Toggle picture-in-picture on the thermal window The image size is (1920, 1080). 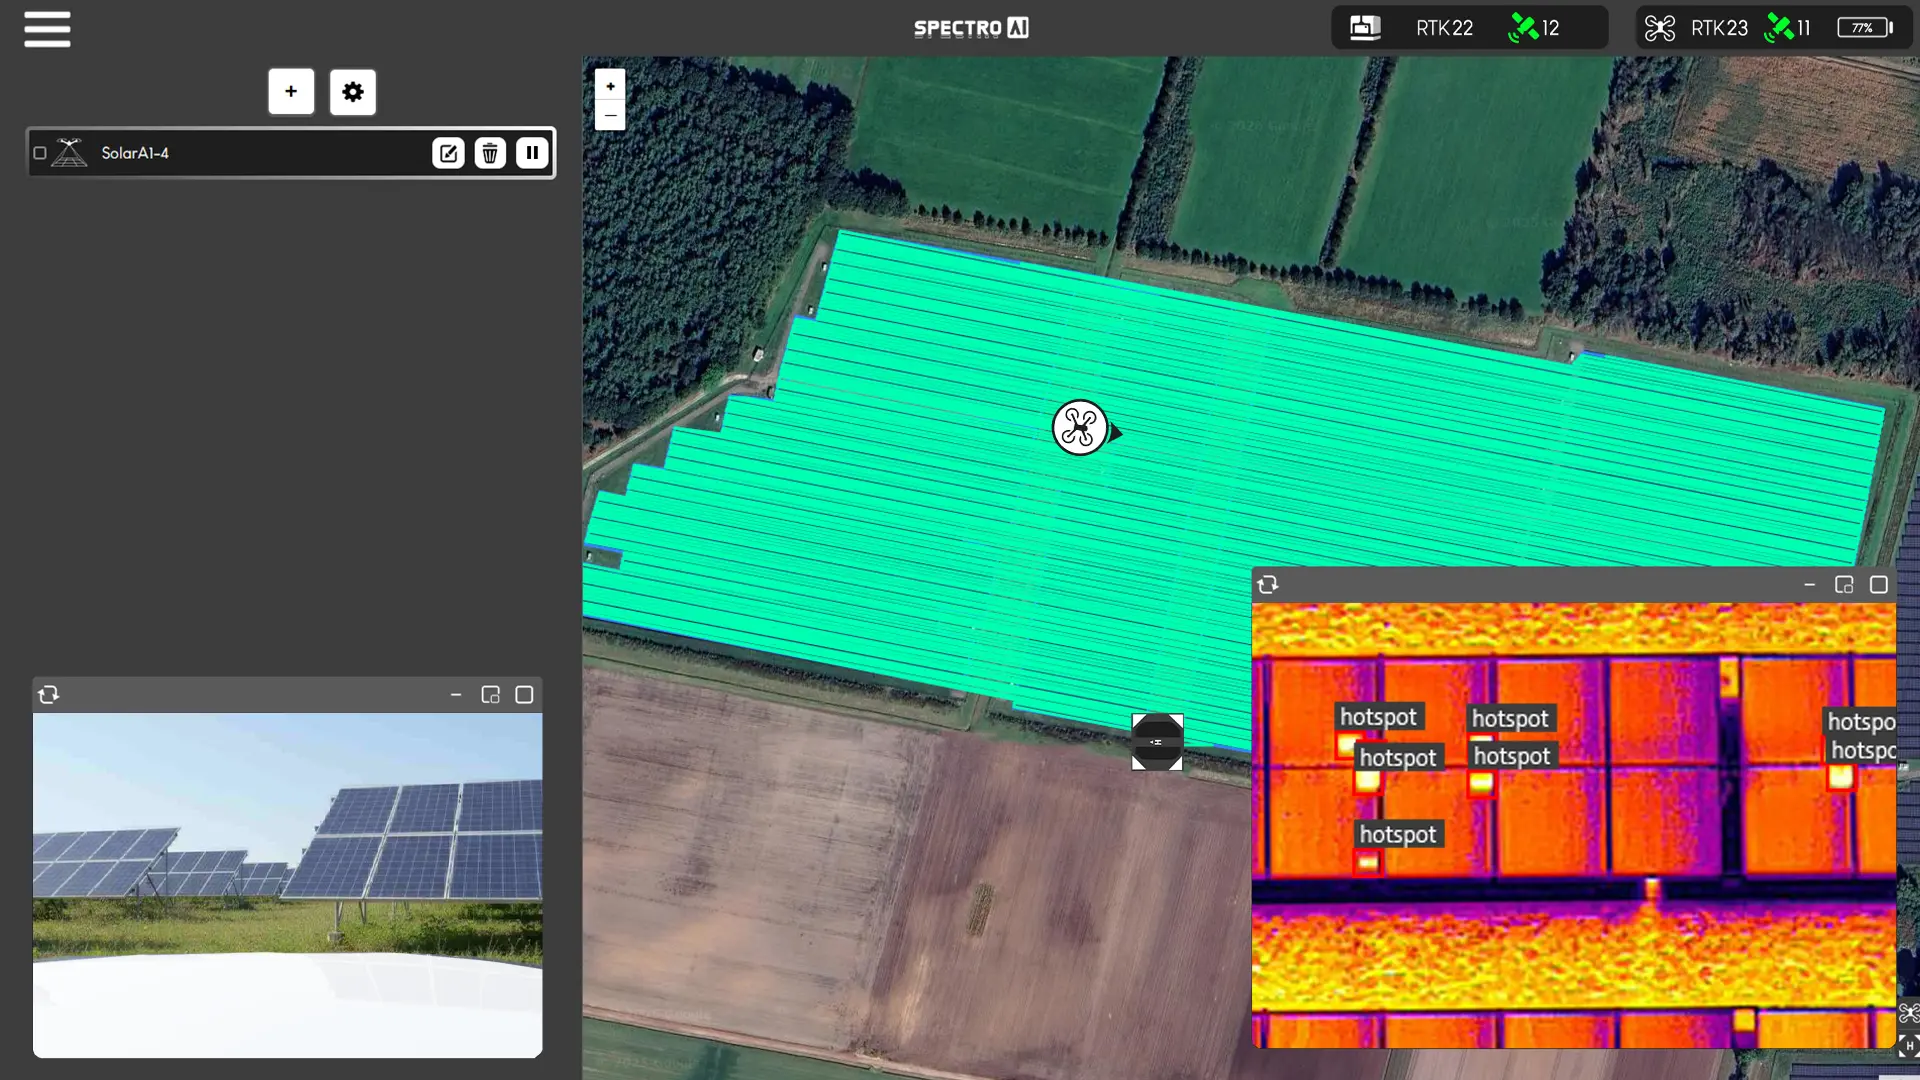coord(1845,585)
